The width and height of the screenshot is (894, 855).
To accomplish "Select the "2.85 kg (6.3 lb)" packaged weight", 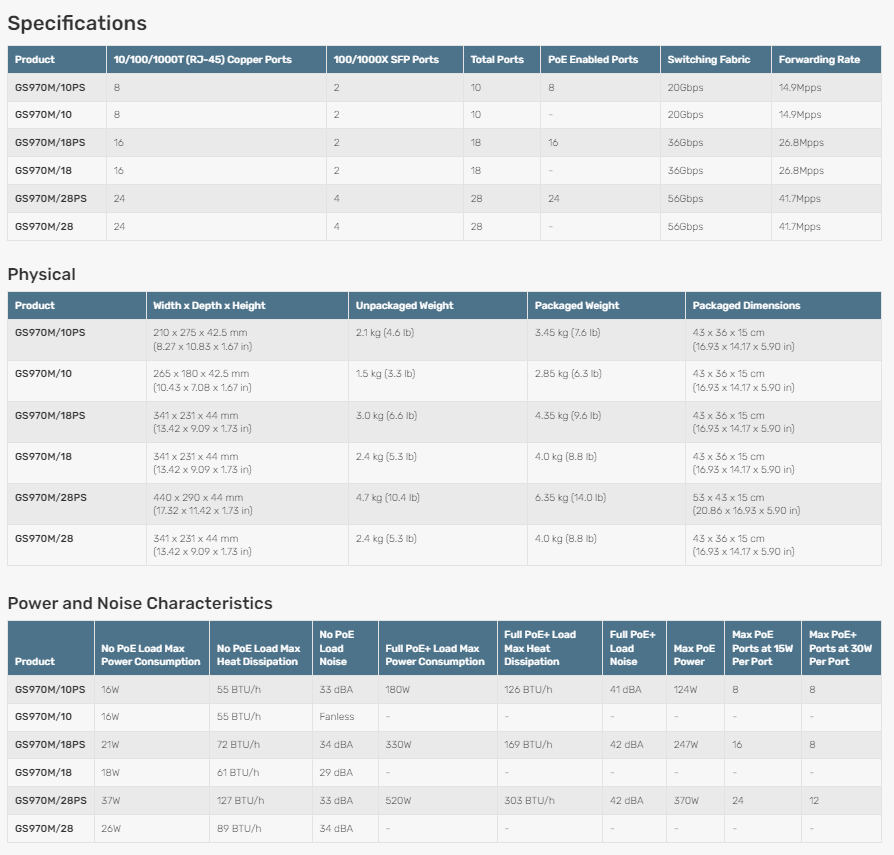I will [x=568, y=374].
